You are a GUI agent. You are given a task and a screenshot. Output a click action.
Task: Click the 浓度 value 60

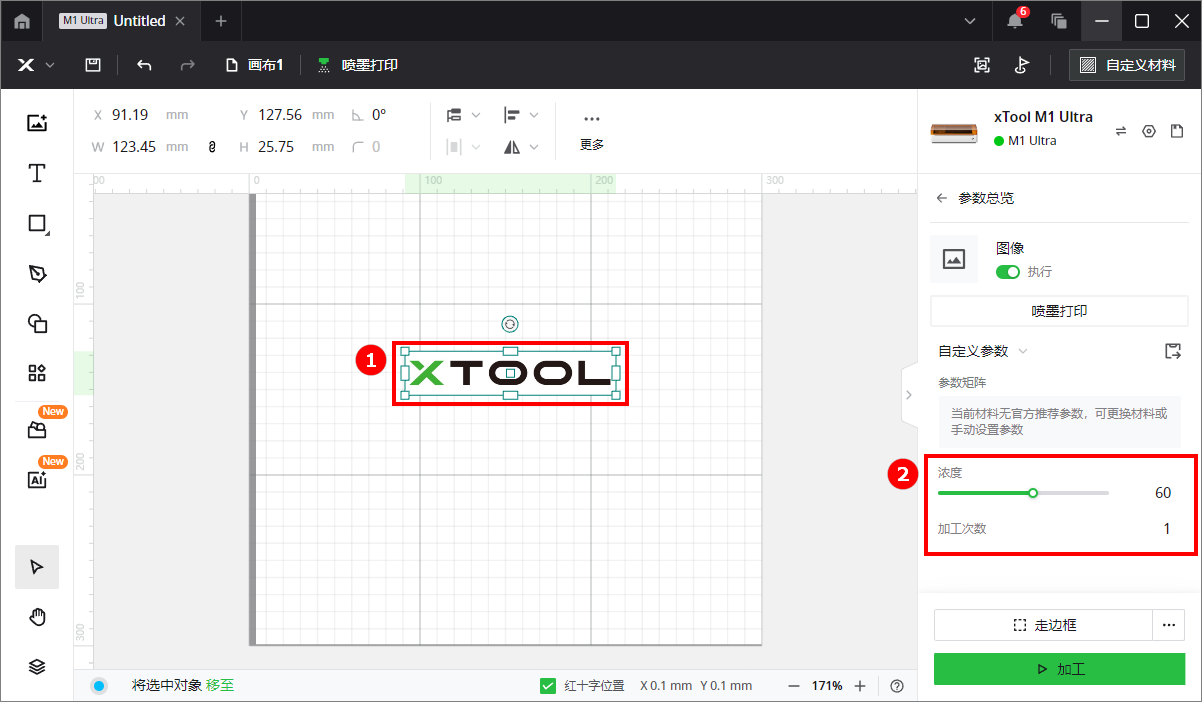point(1162,493)
